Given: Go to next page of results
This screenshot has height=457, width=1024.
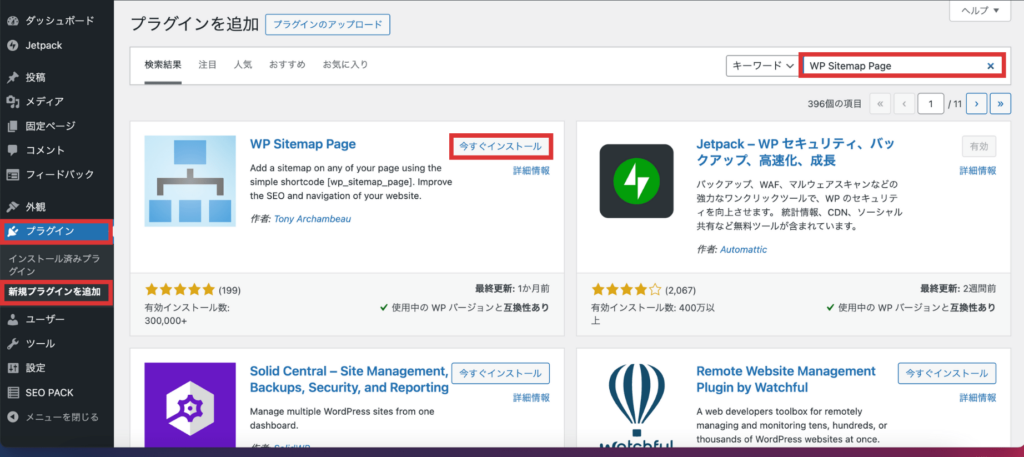Looking at the screenshot, I should tap(976, 103).
